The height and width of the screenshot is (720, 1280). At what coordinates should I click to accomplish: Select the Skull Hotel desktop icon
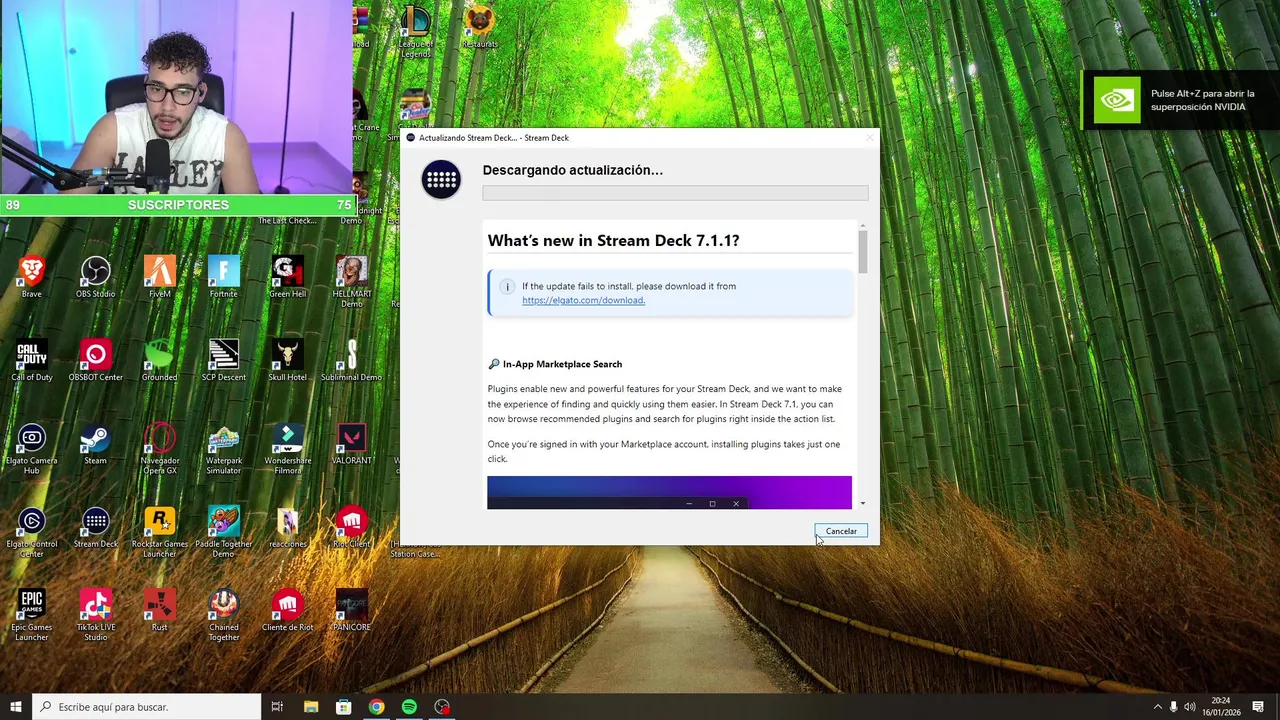pyautogui.click(x=288, y=360)
